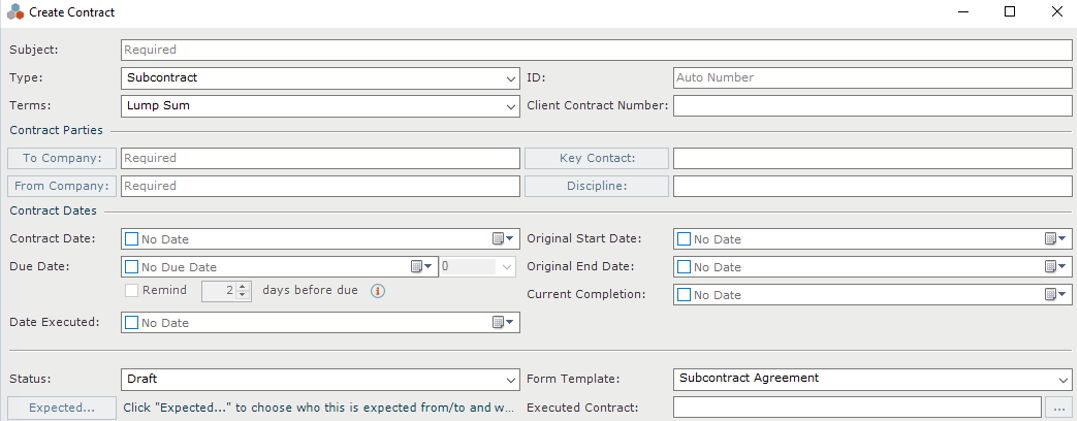Click the To Company button
The height and width of the screenshot is (421, 1077).
pyautogui.click(x=62, y=158)
